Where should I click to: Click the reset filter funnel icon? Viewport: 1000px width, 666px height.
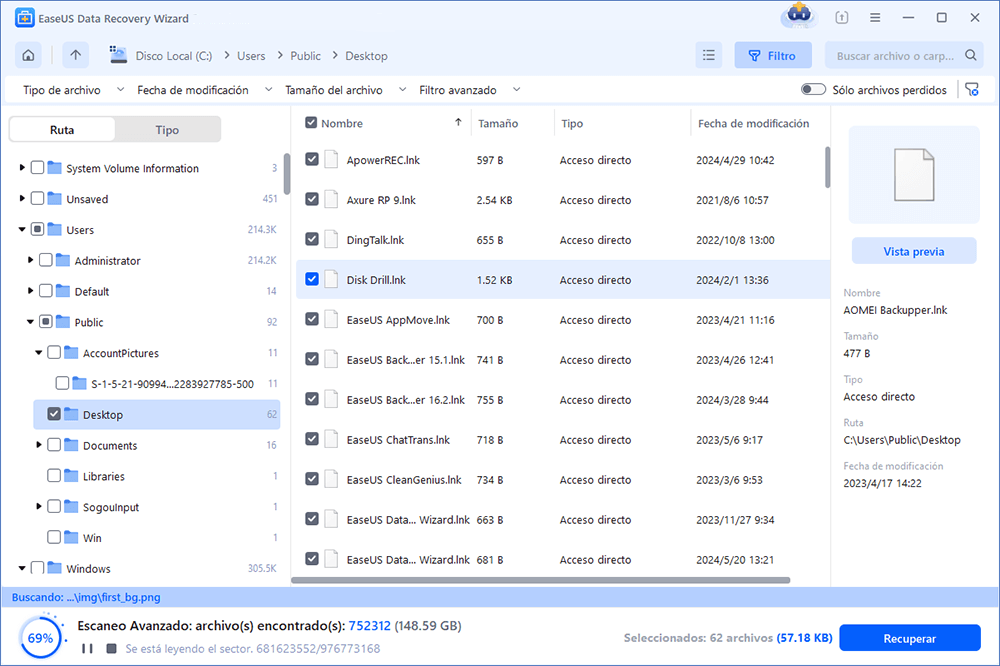[x=972, y=90]
